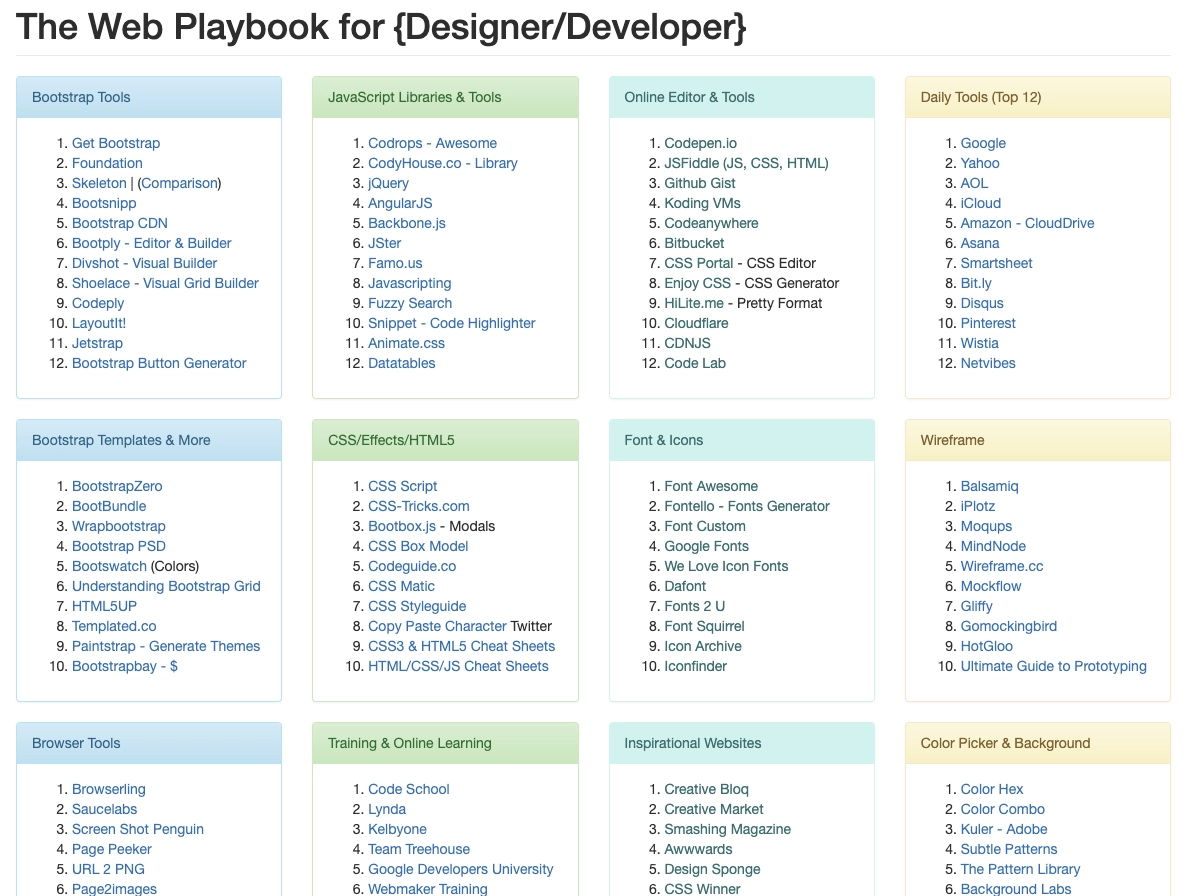Click CodyHouse.co - Library link
The width and height of the screenshot is (1192, 896).
(442, 163)
